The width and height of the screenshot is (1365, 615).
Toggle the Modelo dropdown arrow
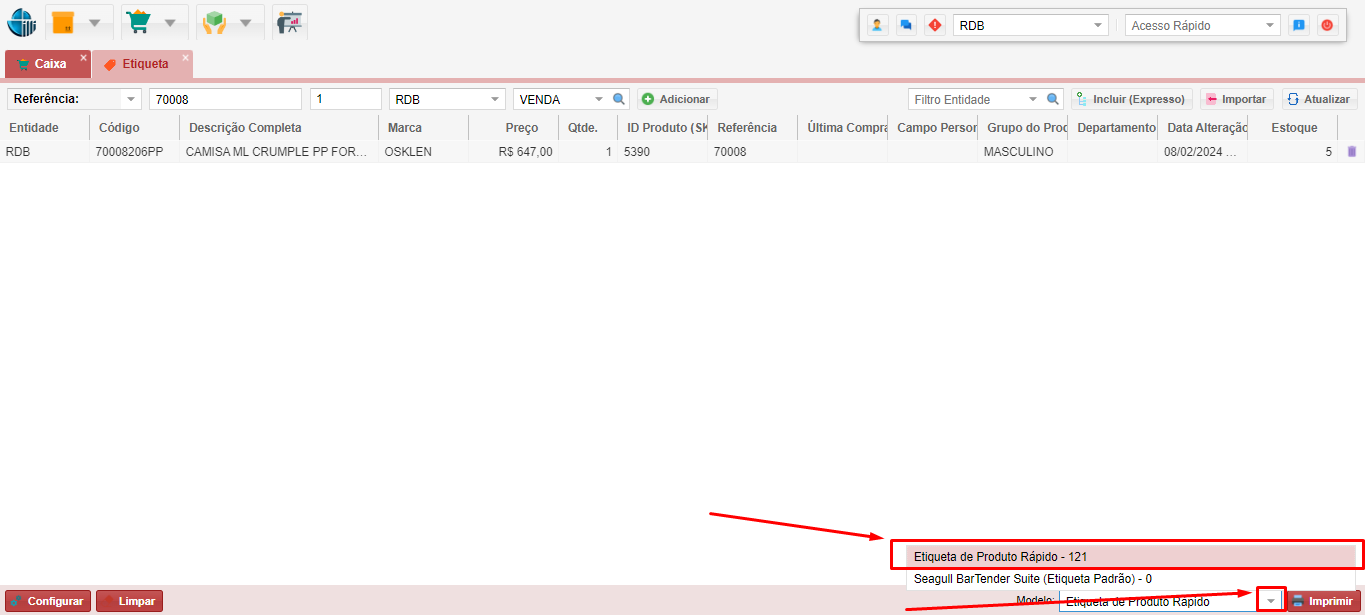(x=1270, y=601)
